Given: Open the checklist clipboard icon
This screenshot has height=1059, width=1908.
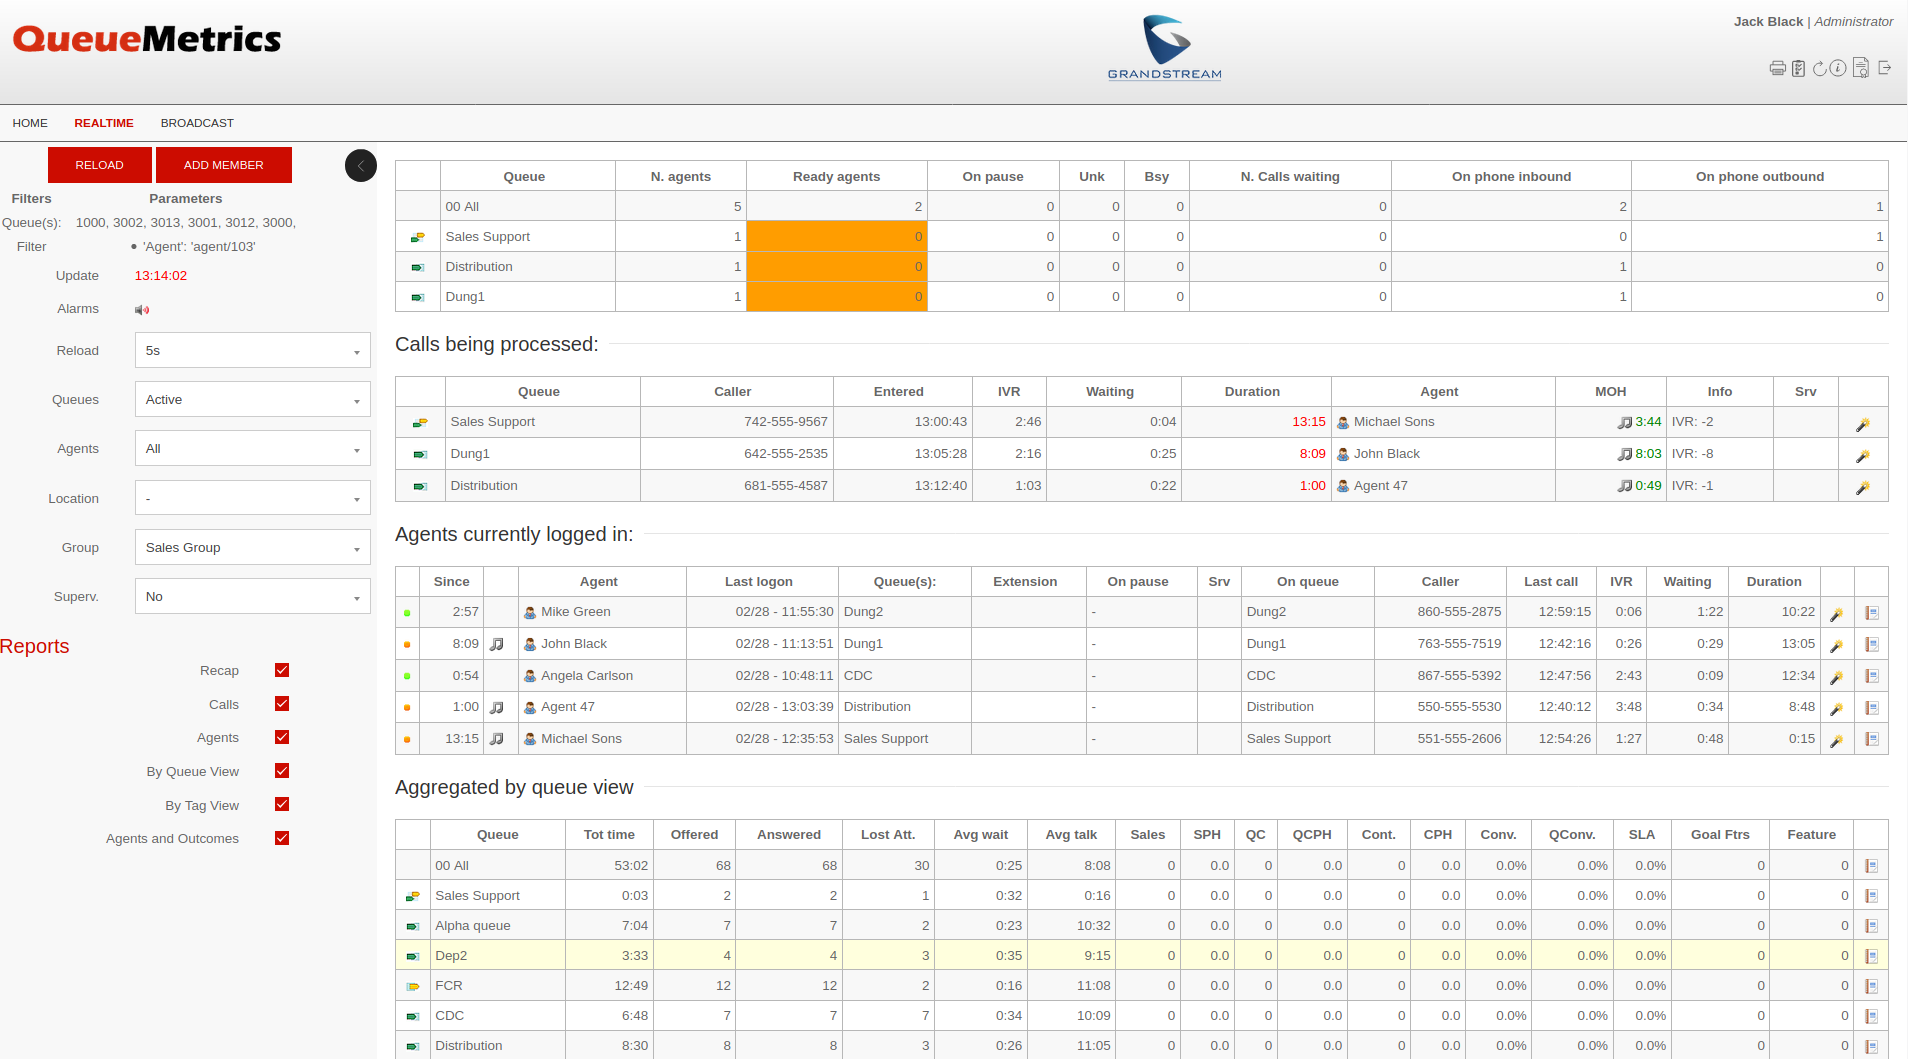Looking at the screenshot, I should [1798, 68].
